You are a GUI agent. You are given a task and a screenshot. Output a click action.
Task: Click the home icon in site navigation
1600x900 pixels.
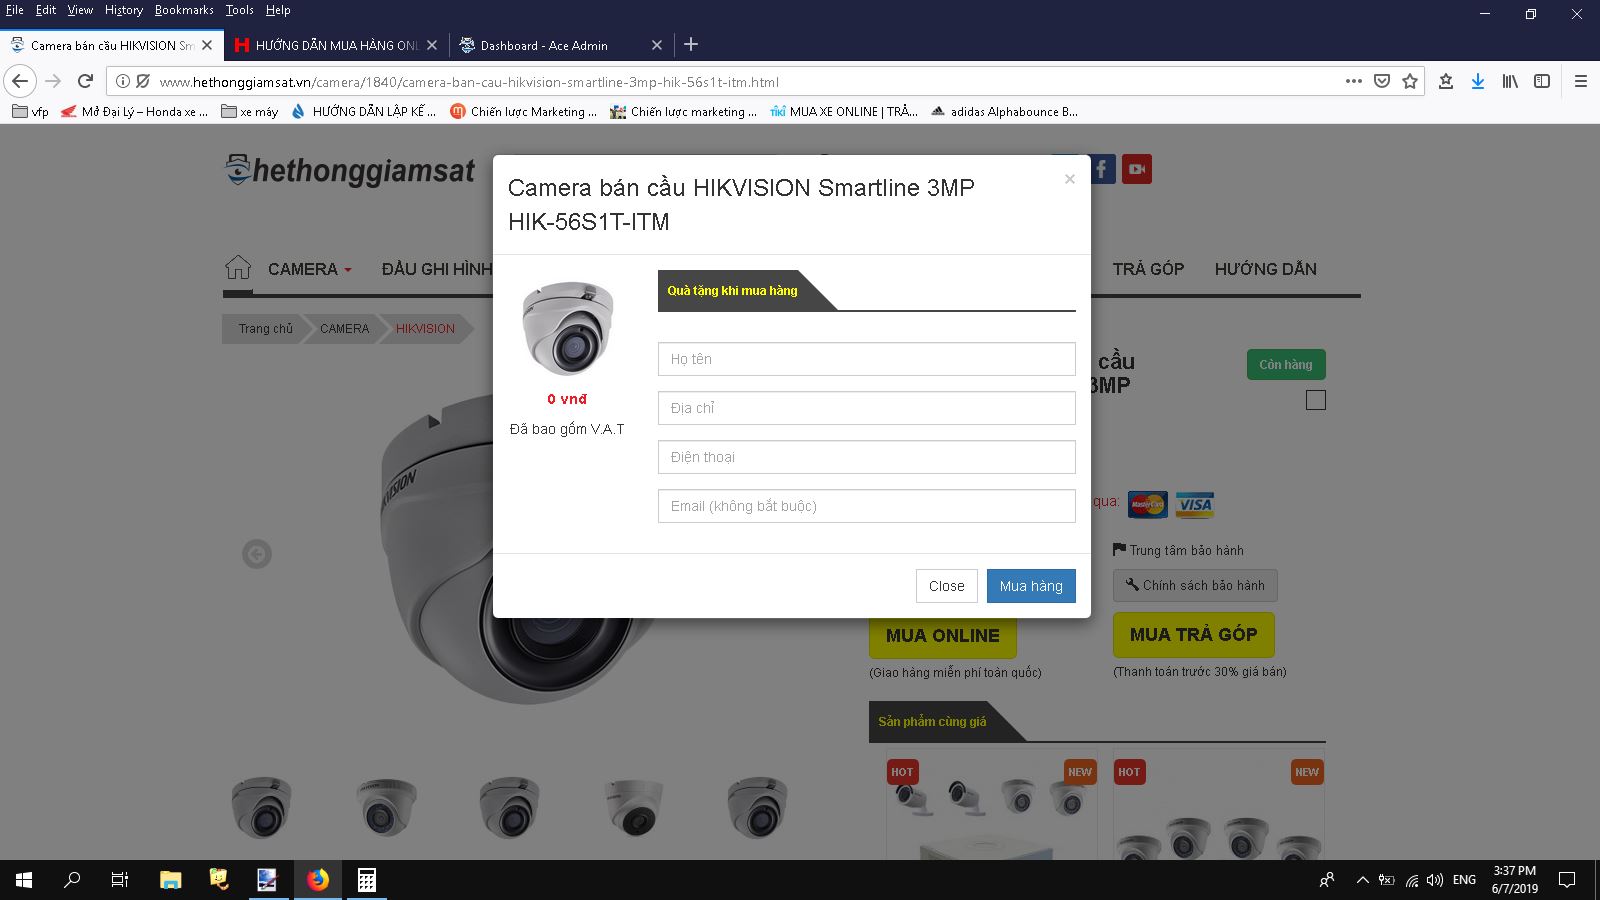coord(238,268)
